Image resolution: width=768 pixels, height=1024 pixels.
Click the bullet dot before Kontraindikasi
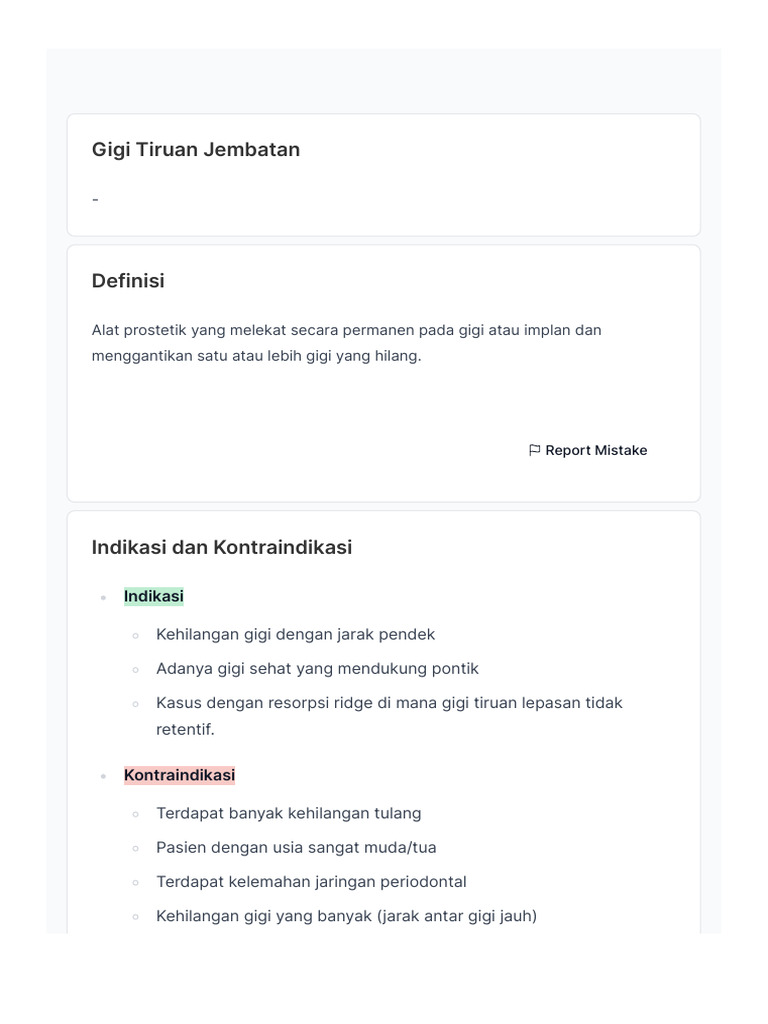tap(103, 776)
